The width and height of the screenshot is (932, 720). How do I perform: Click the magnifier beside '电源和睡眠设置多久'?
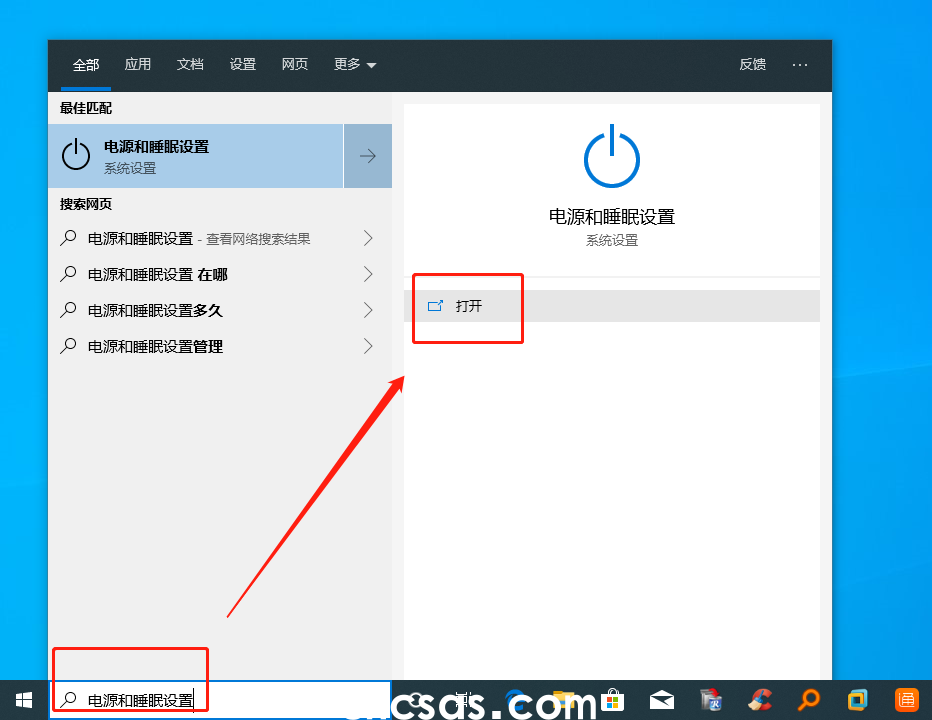[x=68, y=310]
